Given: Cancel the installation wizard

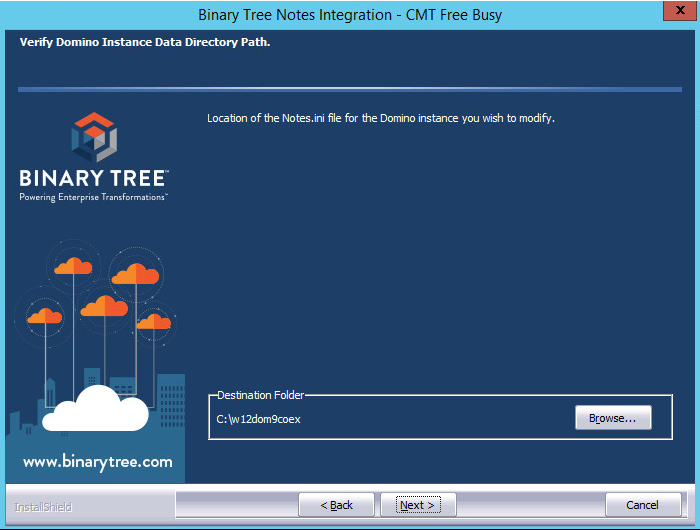Looking at the screenshot, I should (x=643, y=505).
